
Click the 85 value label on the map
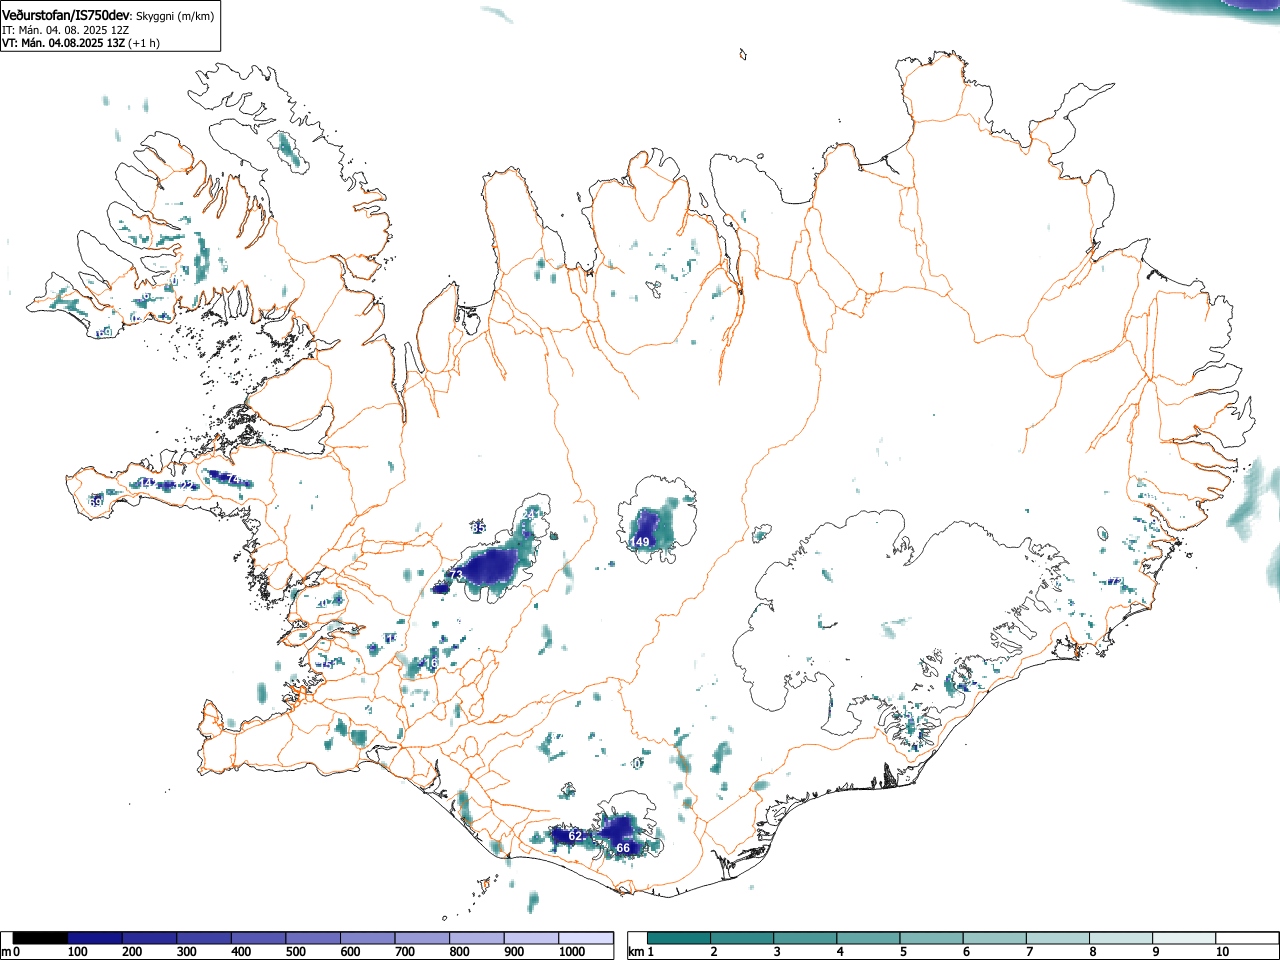coord(478,528)
